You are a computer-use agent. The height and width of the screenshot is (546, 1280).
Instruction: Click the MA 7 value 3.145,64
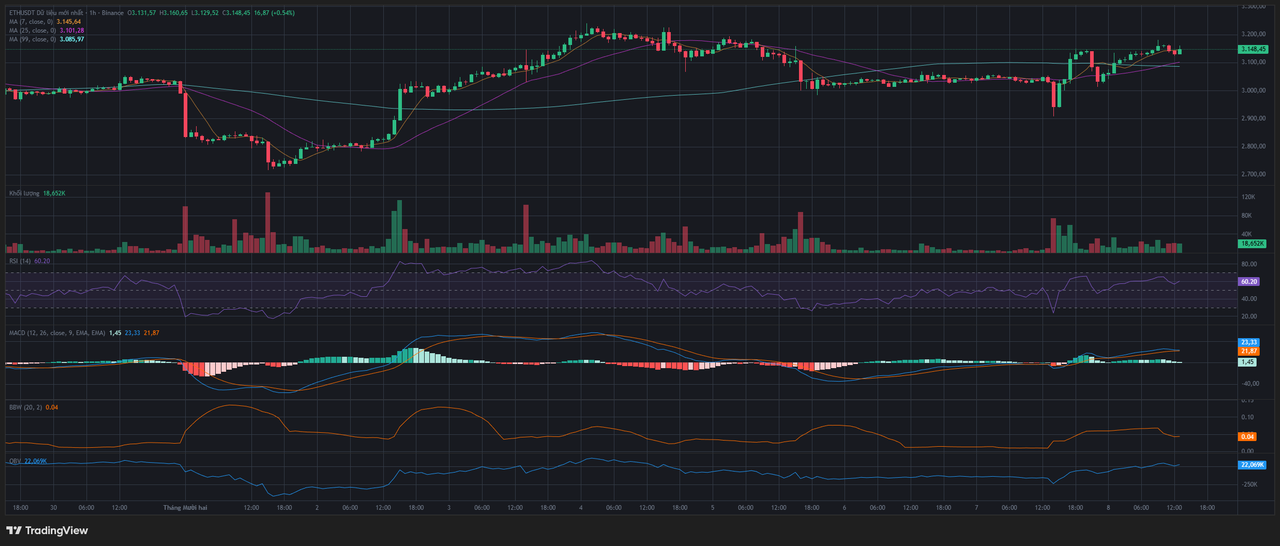pyautogui.click(x=69, y=22)
